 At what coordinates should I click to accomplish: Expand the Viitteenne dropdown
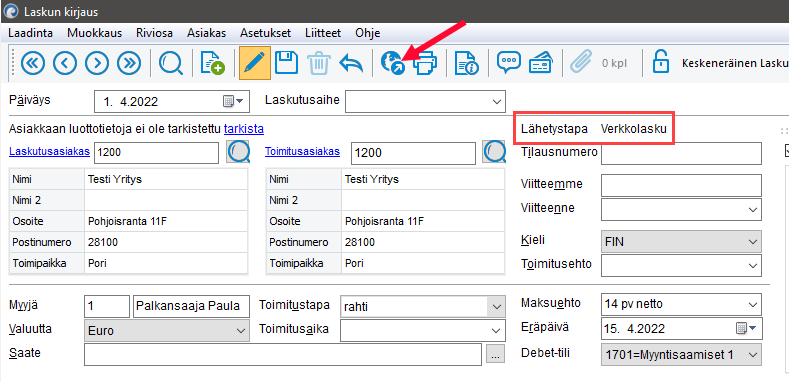(x=753, y=209)
